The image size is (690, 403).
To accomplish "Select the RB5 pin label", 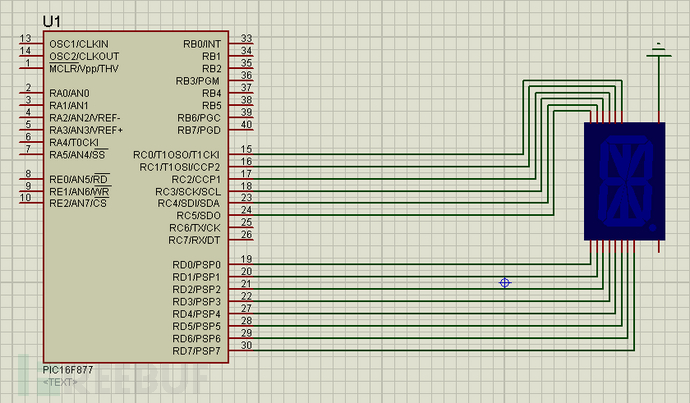I will coord(211,106).
